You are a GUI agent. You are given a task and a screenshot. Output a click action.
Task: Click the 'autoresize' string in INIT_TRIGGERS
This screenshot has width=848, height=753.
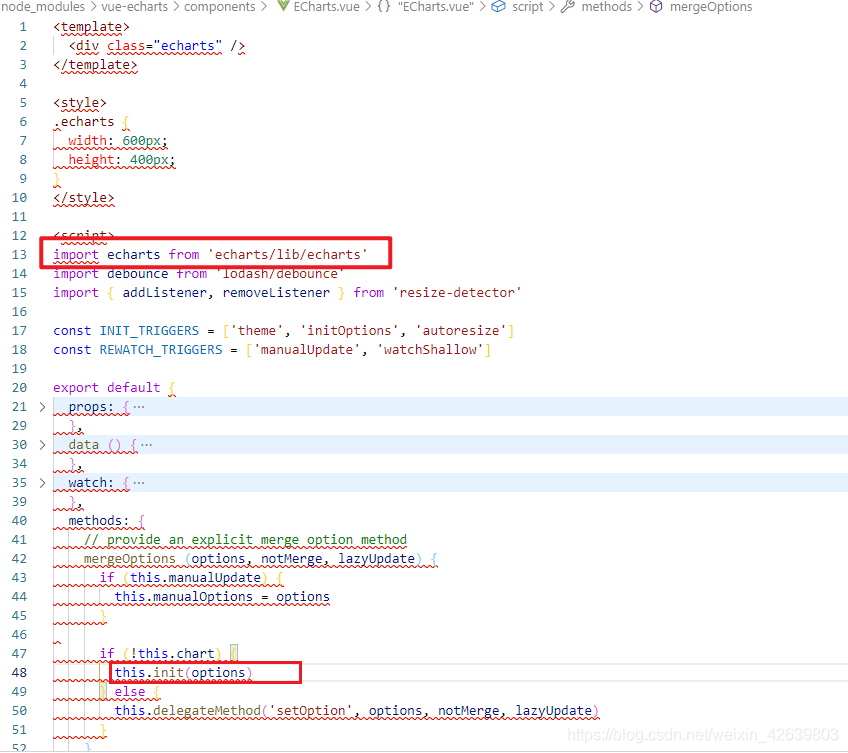tap(461, 331)
